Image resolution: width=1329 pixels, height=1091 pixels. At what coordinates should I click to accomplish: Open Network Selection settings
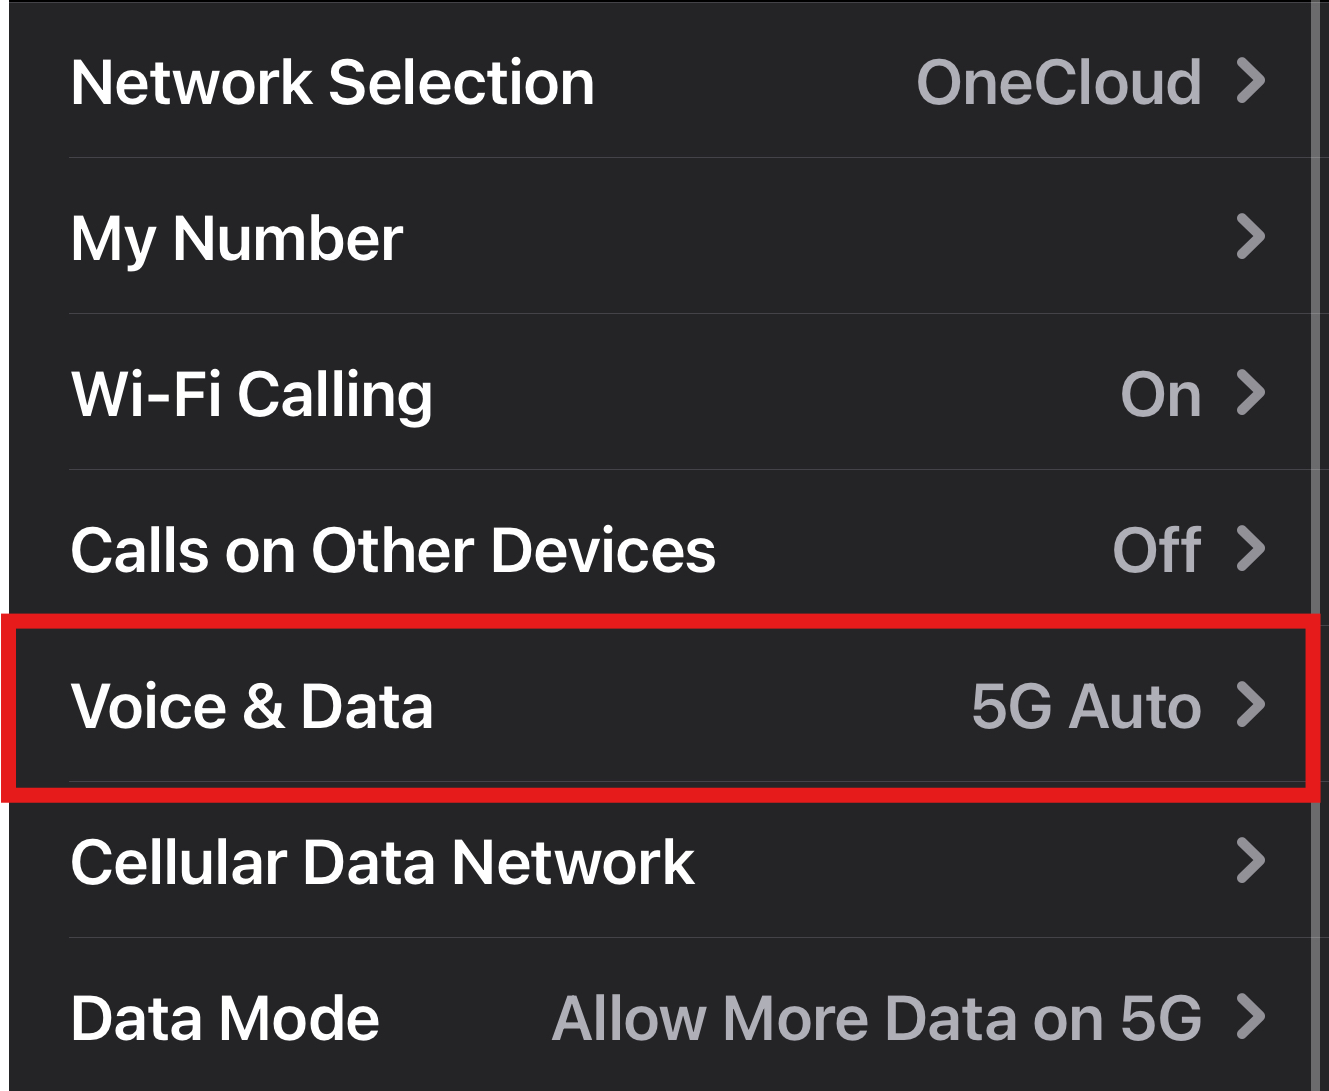pos(660,81)
